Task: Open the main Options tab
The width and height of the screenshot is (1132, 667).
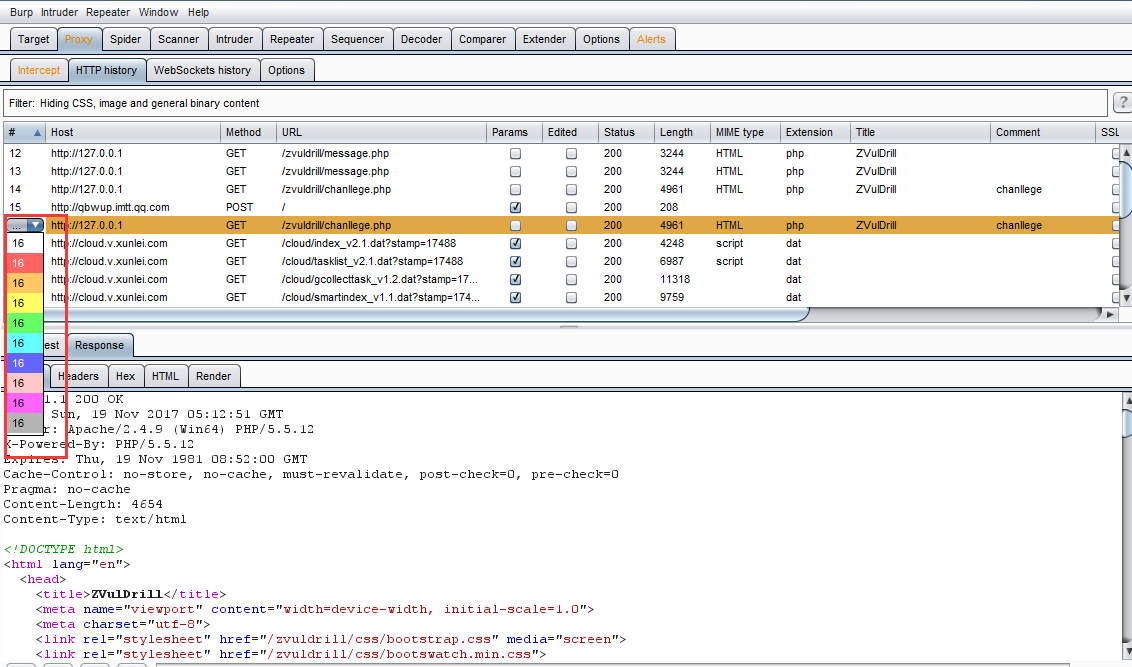Action: pyautogui.click(x=601, y=39)
